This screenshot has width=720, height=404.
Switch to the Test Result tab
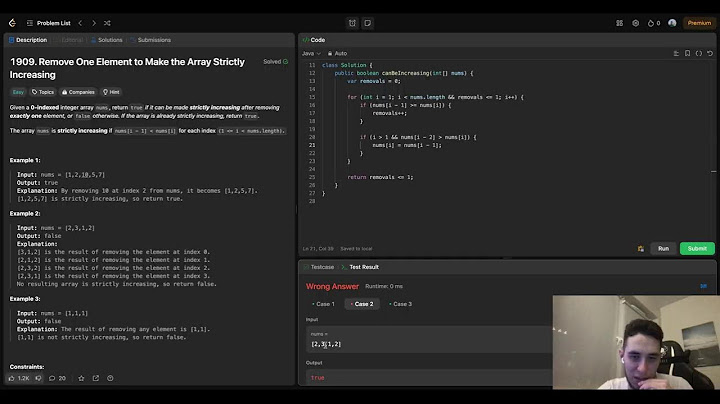click(x=360, y=267)
